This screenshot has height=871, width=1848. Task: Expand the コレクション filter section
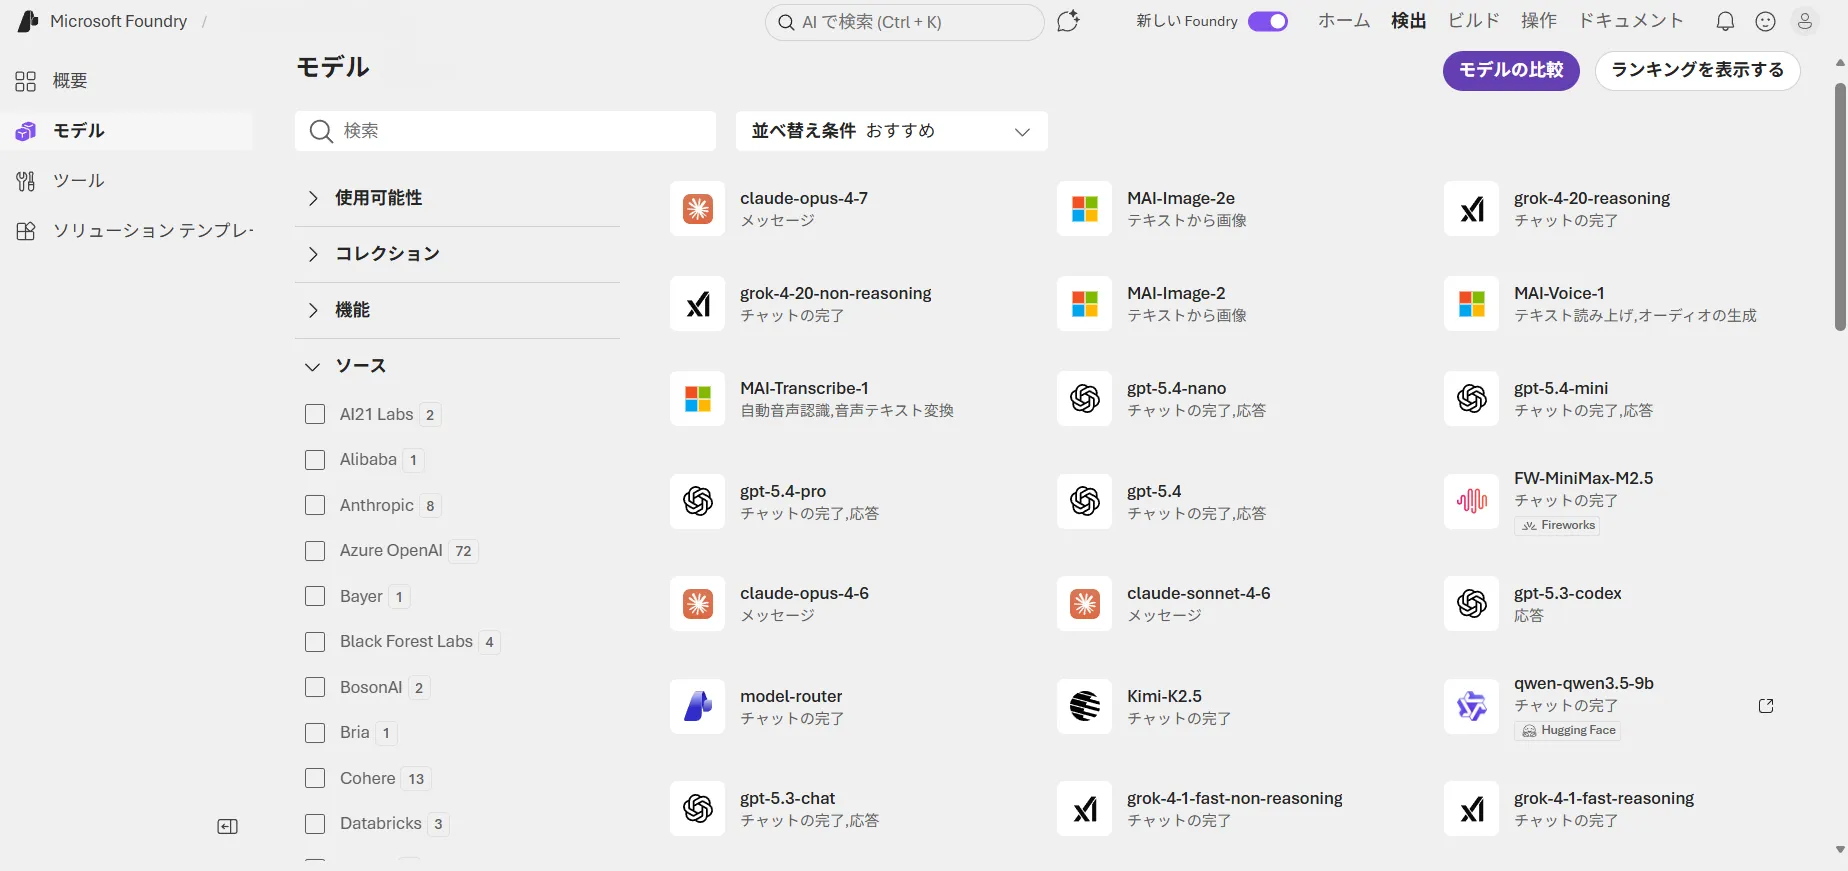457,254
